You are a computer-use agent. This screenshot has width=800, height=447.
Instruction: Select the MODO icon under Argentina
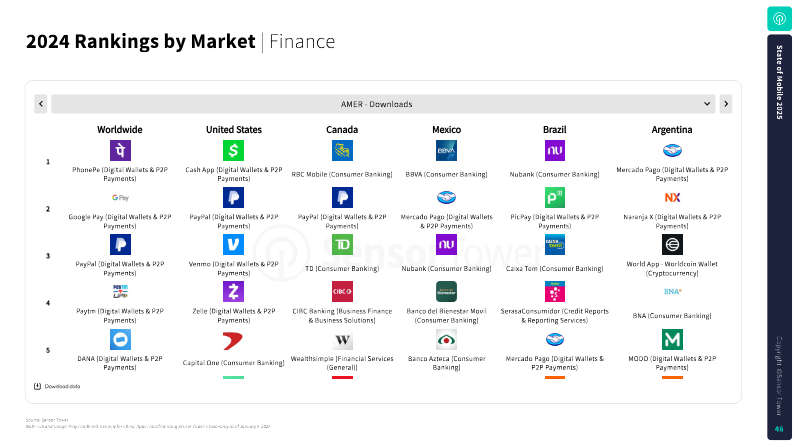[x=672, y=339]
